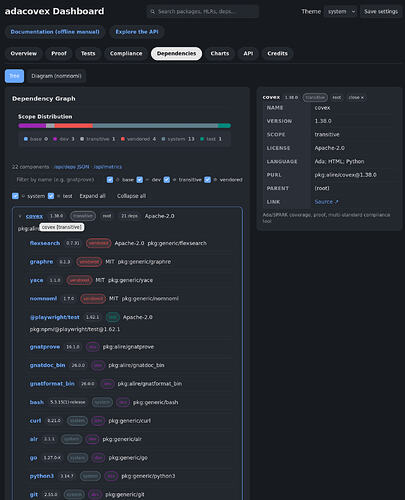Viewport: 405px width, 500px height.
Task: Expand all dependency nodes
Action: pos(93,196)
